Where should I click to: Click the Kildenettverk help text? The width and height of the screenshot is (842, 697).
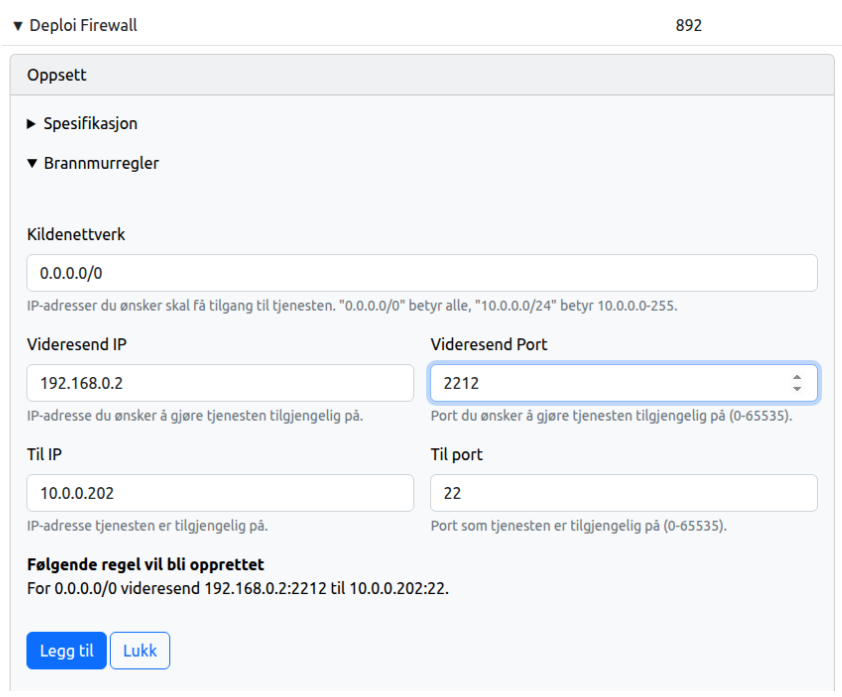[x=352, y=306]
